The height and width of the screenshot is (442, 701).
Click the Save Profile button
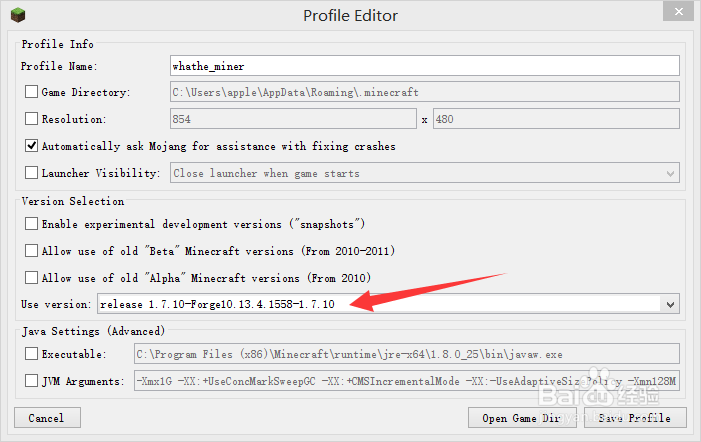(635, 418)
